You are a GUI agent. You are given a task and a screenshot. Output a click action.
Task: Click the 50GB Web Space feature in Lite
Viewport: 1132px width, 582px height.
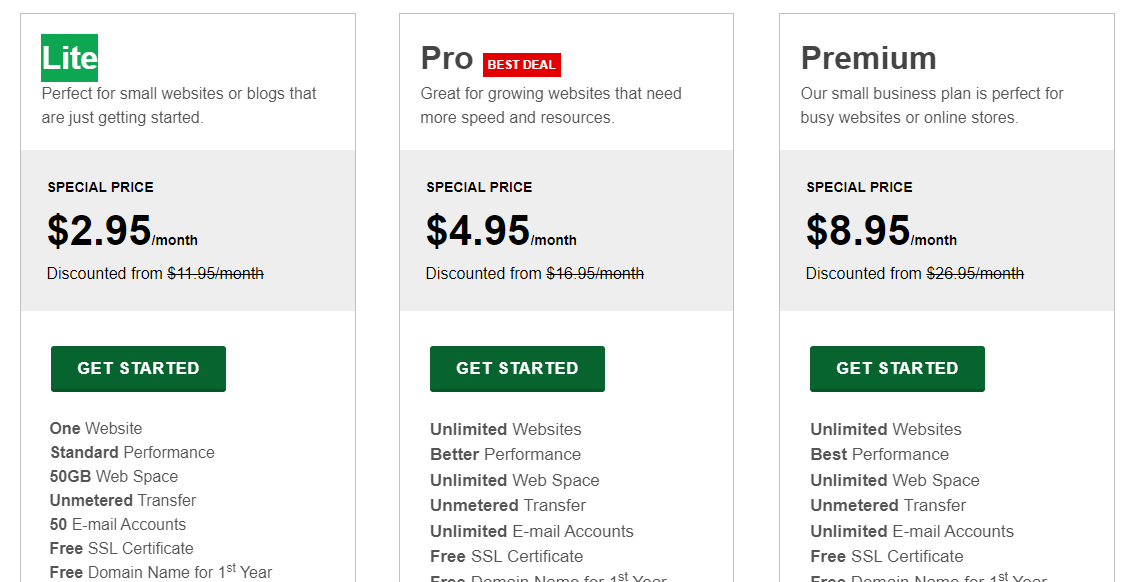(x=113, y=477)
